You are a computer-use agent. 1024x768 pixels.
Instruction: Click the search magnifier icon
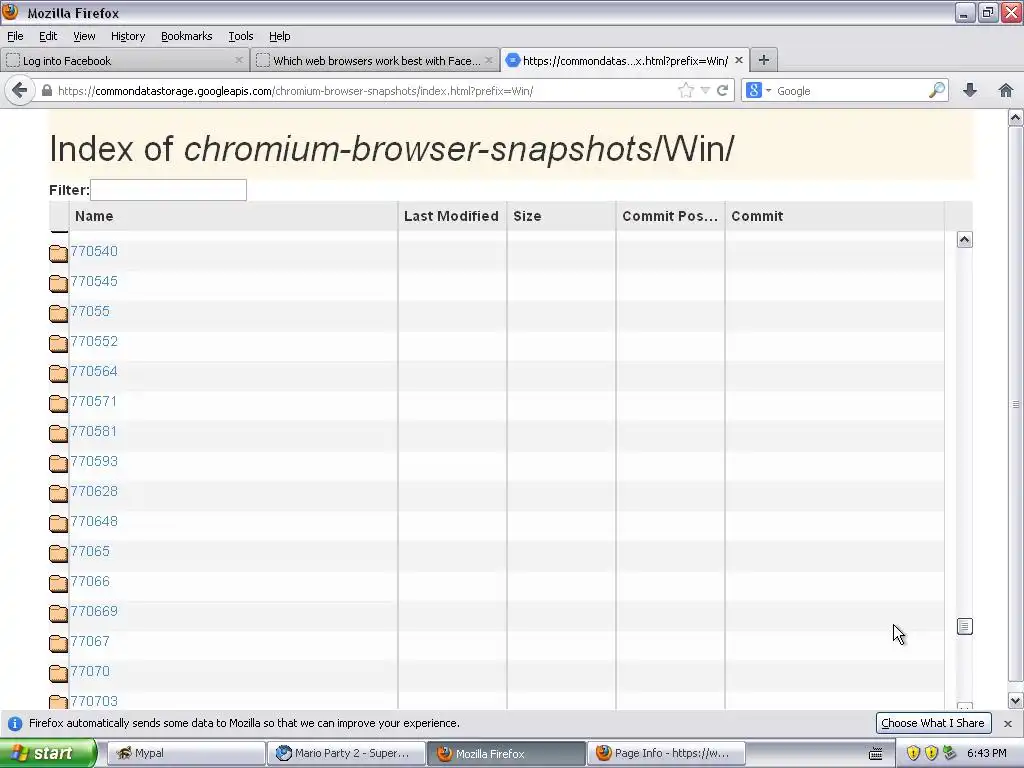(936, 90)
